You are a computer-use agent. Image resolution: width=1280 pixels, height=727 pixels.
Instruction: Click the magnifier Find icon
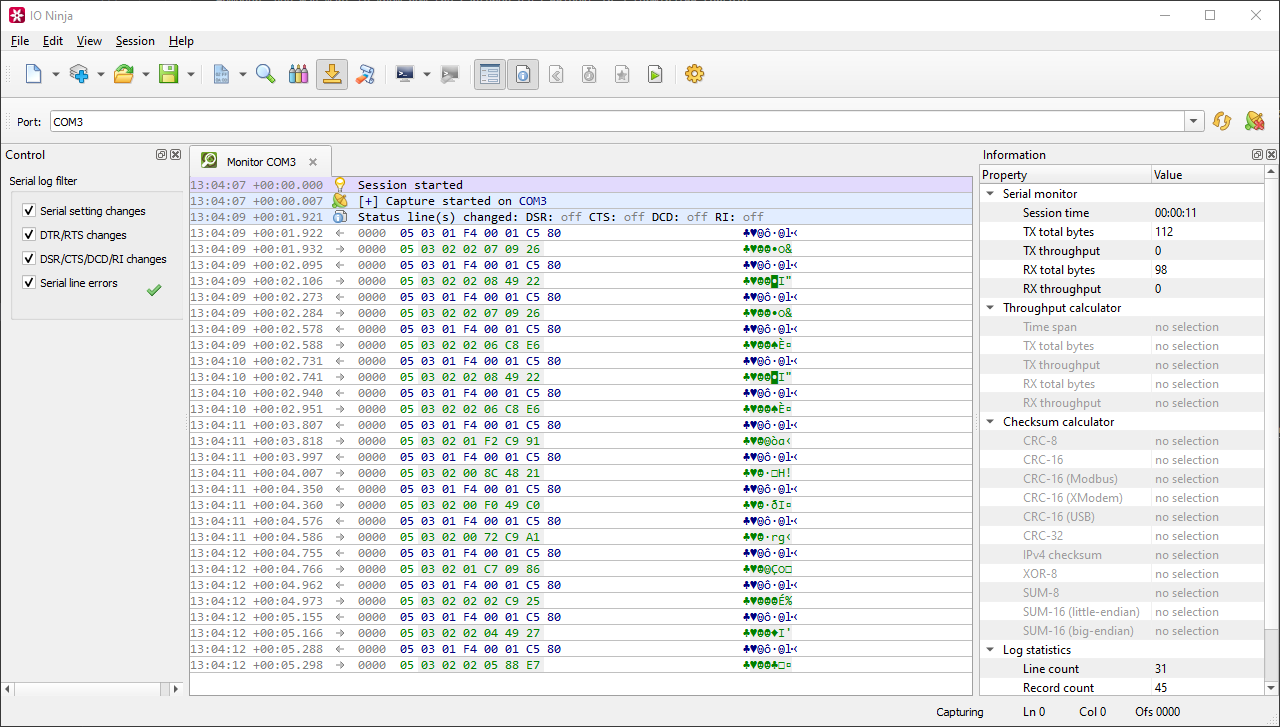coord(266,74)
